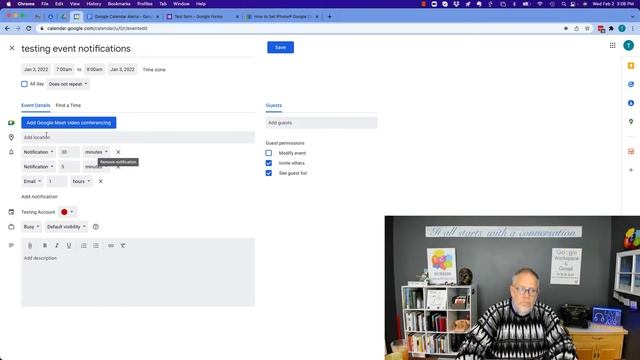Click the 30 minutes value field
This screenshot has width=640, height=360.
point(69,152)
